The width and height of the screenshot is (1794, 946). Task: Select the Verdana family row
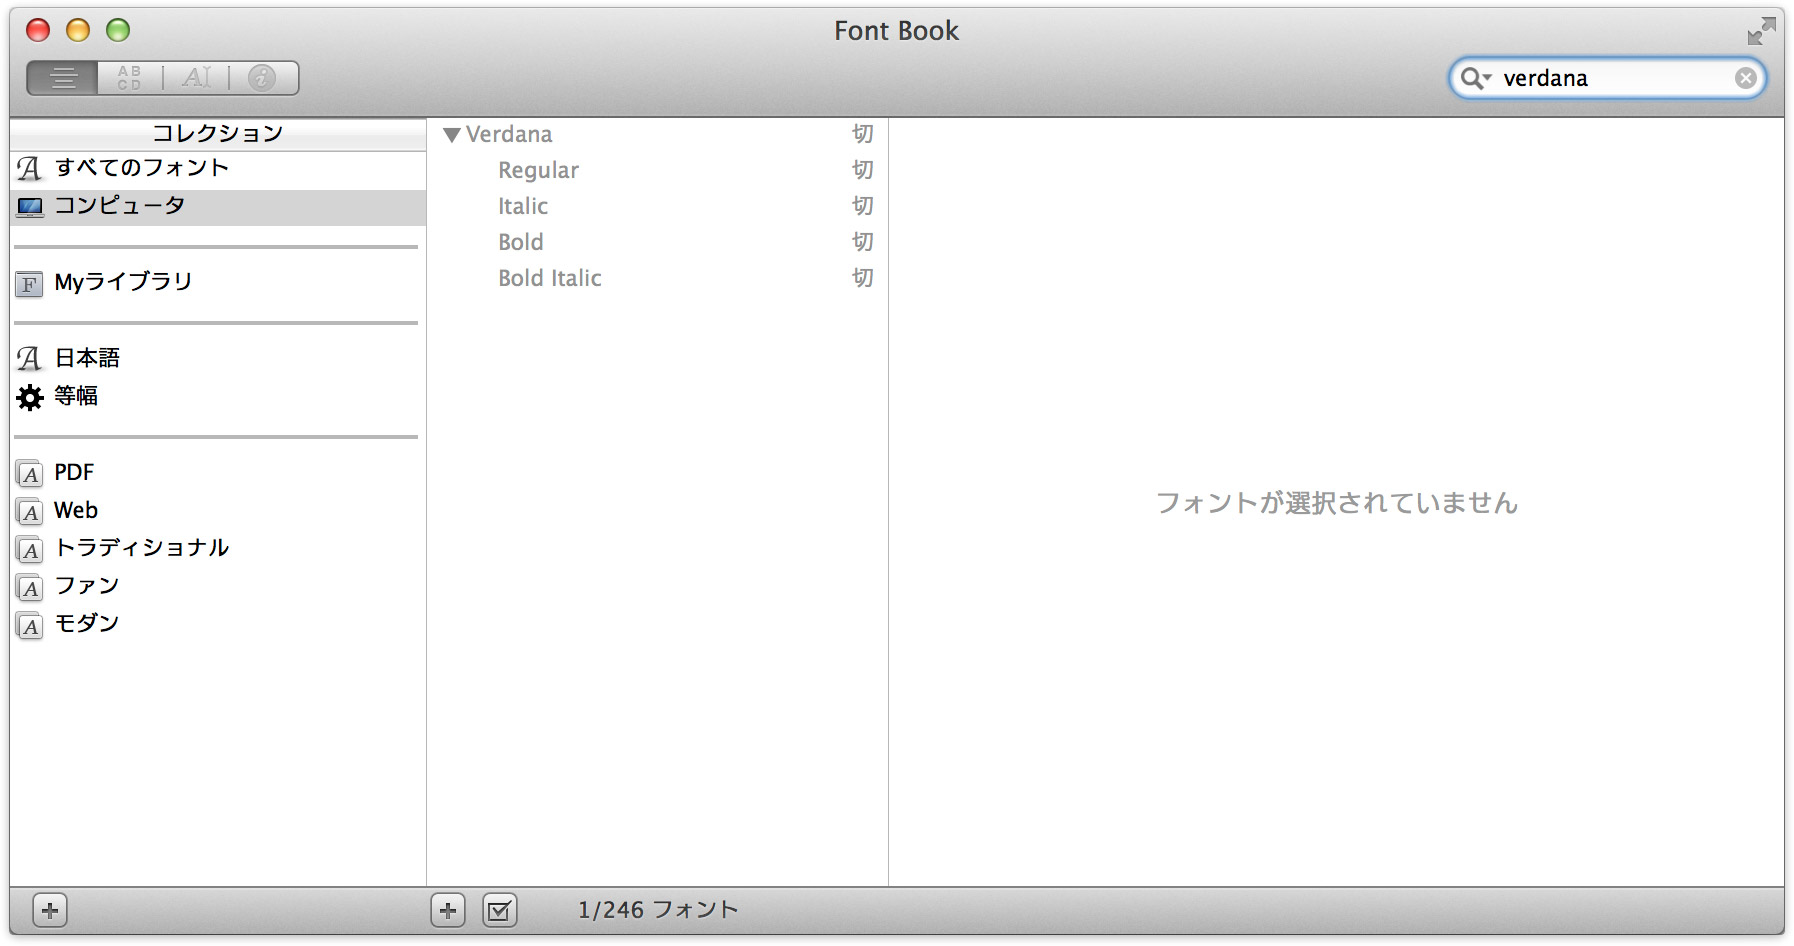pos(657,134)
